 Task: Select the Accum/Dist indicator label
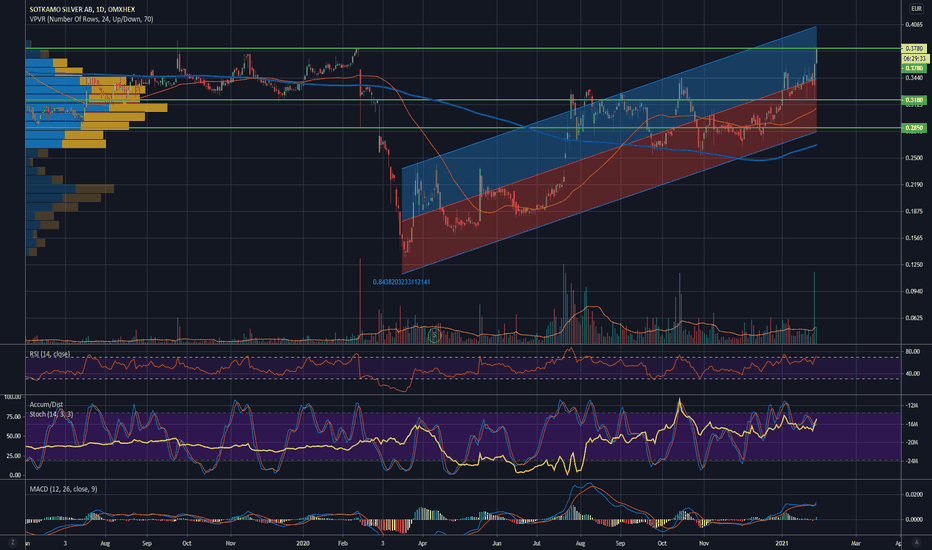46,404
